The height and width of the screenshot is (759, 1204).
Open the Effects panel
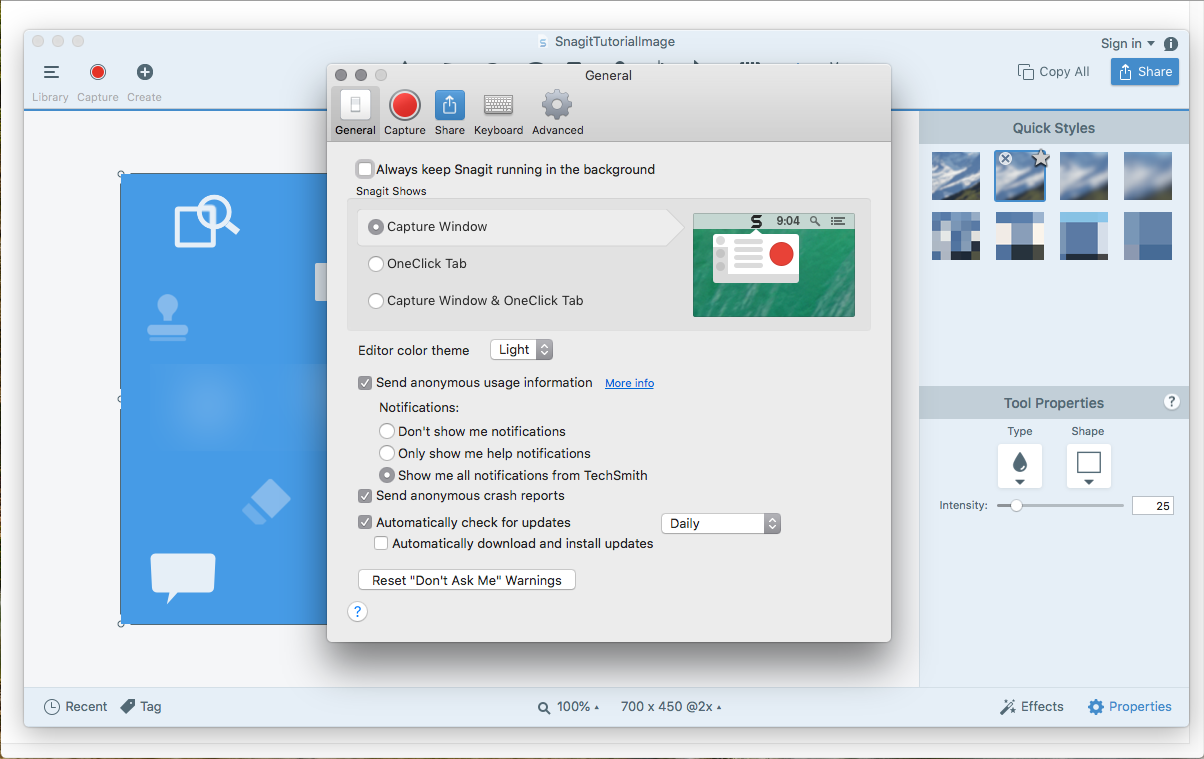coord(1031,707)
